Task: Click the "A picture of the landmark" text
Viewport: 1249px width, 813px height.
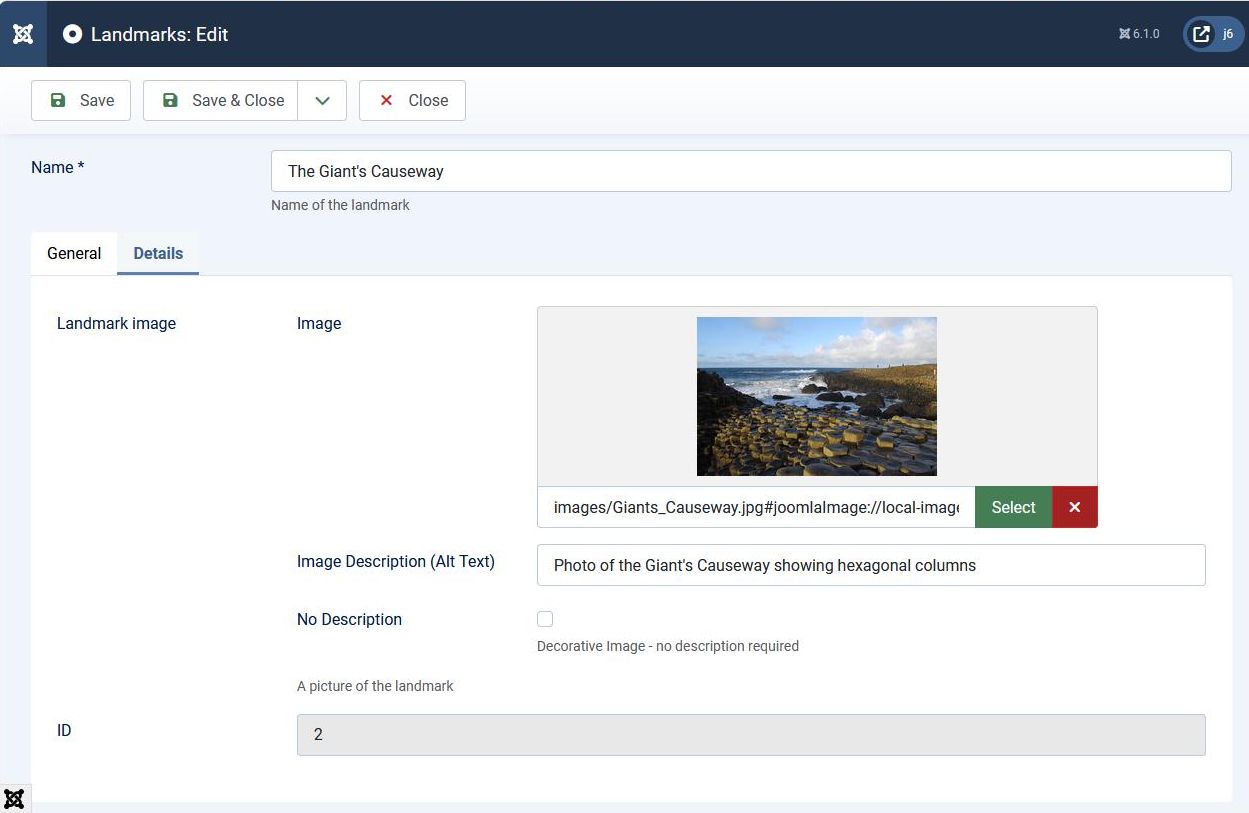Action: pos(375,686)
